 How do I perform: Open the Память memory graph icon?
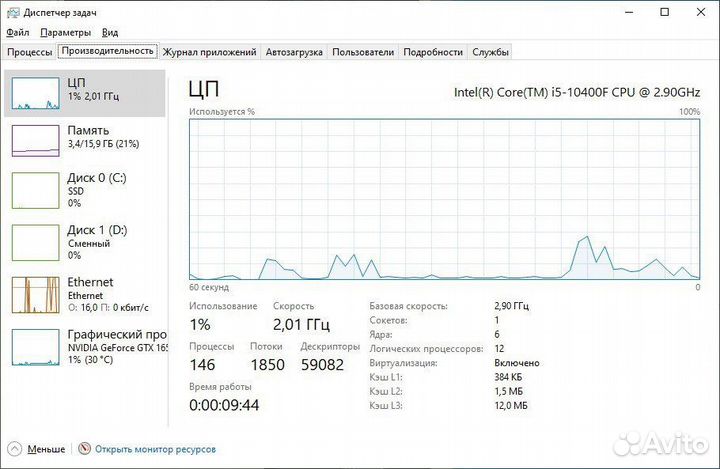coord(35,140)
